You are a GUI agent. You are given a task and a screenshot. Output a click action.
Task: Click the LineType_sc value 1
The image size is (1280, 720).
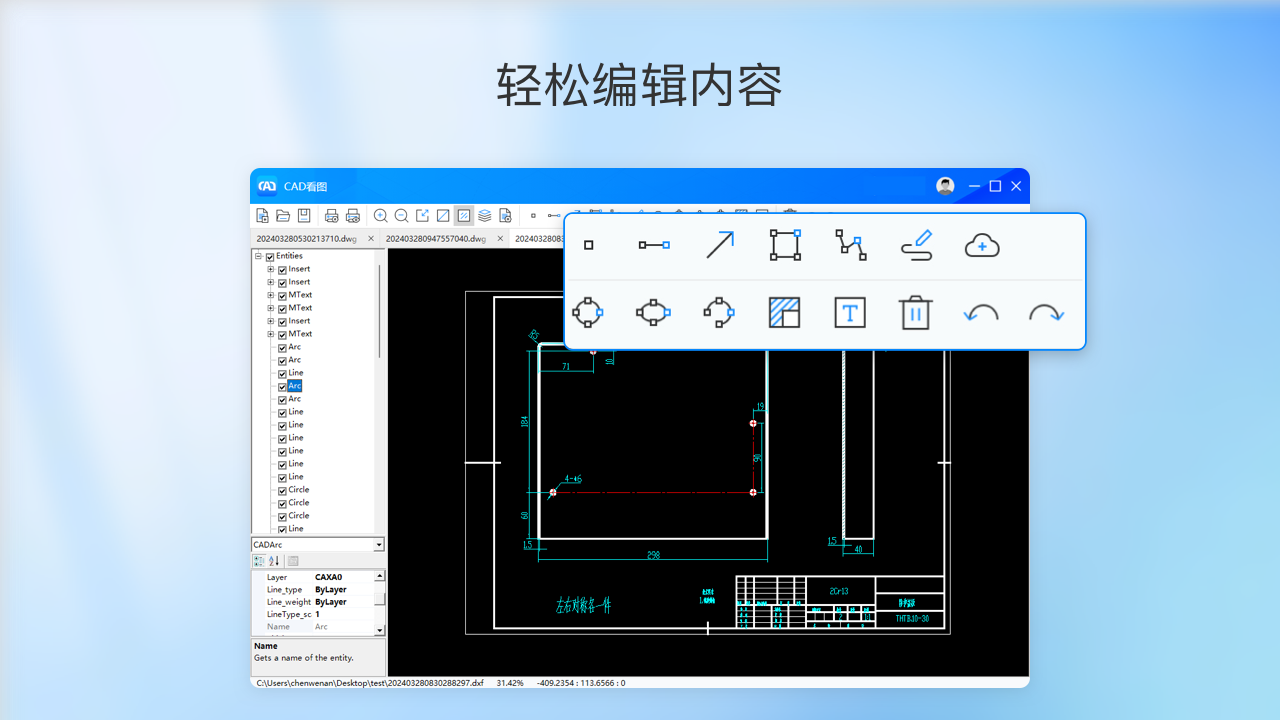(x=318, y=614)
